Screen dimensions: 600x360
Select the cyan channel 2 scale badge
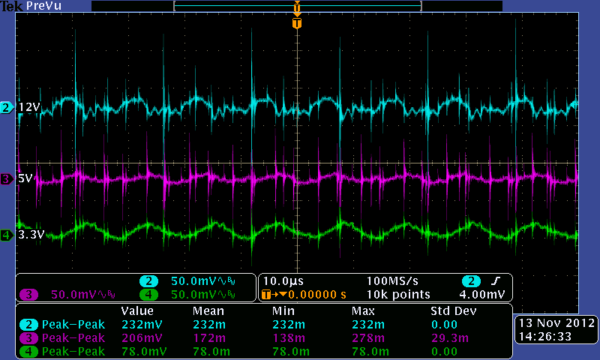point(149,282)
